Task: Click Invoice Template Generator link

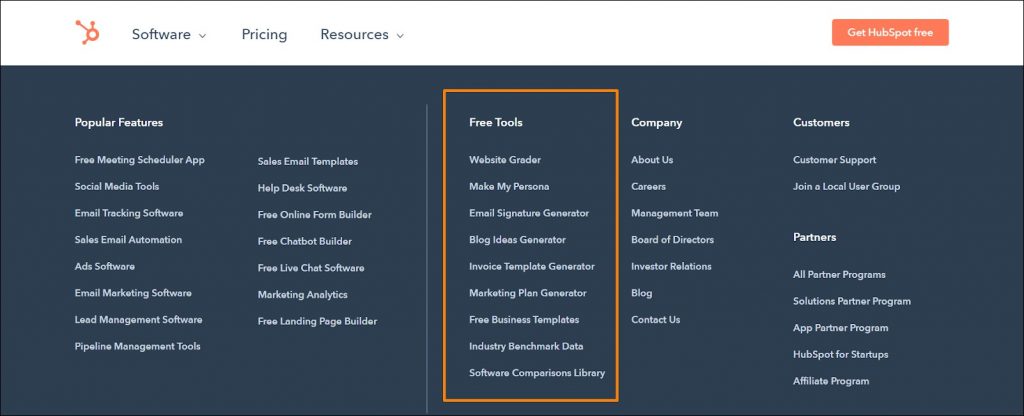Action: coord(531,267)
